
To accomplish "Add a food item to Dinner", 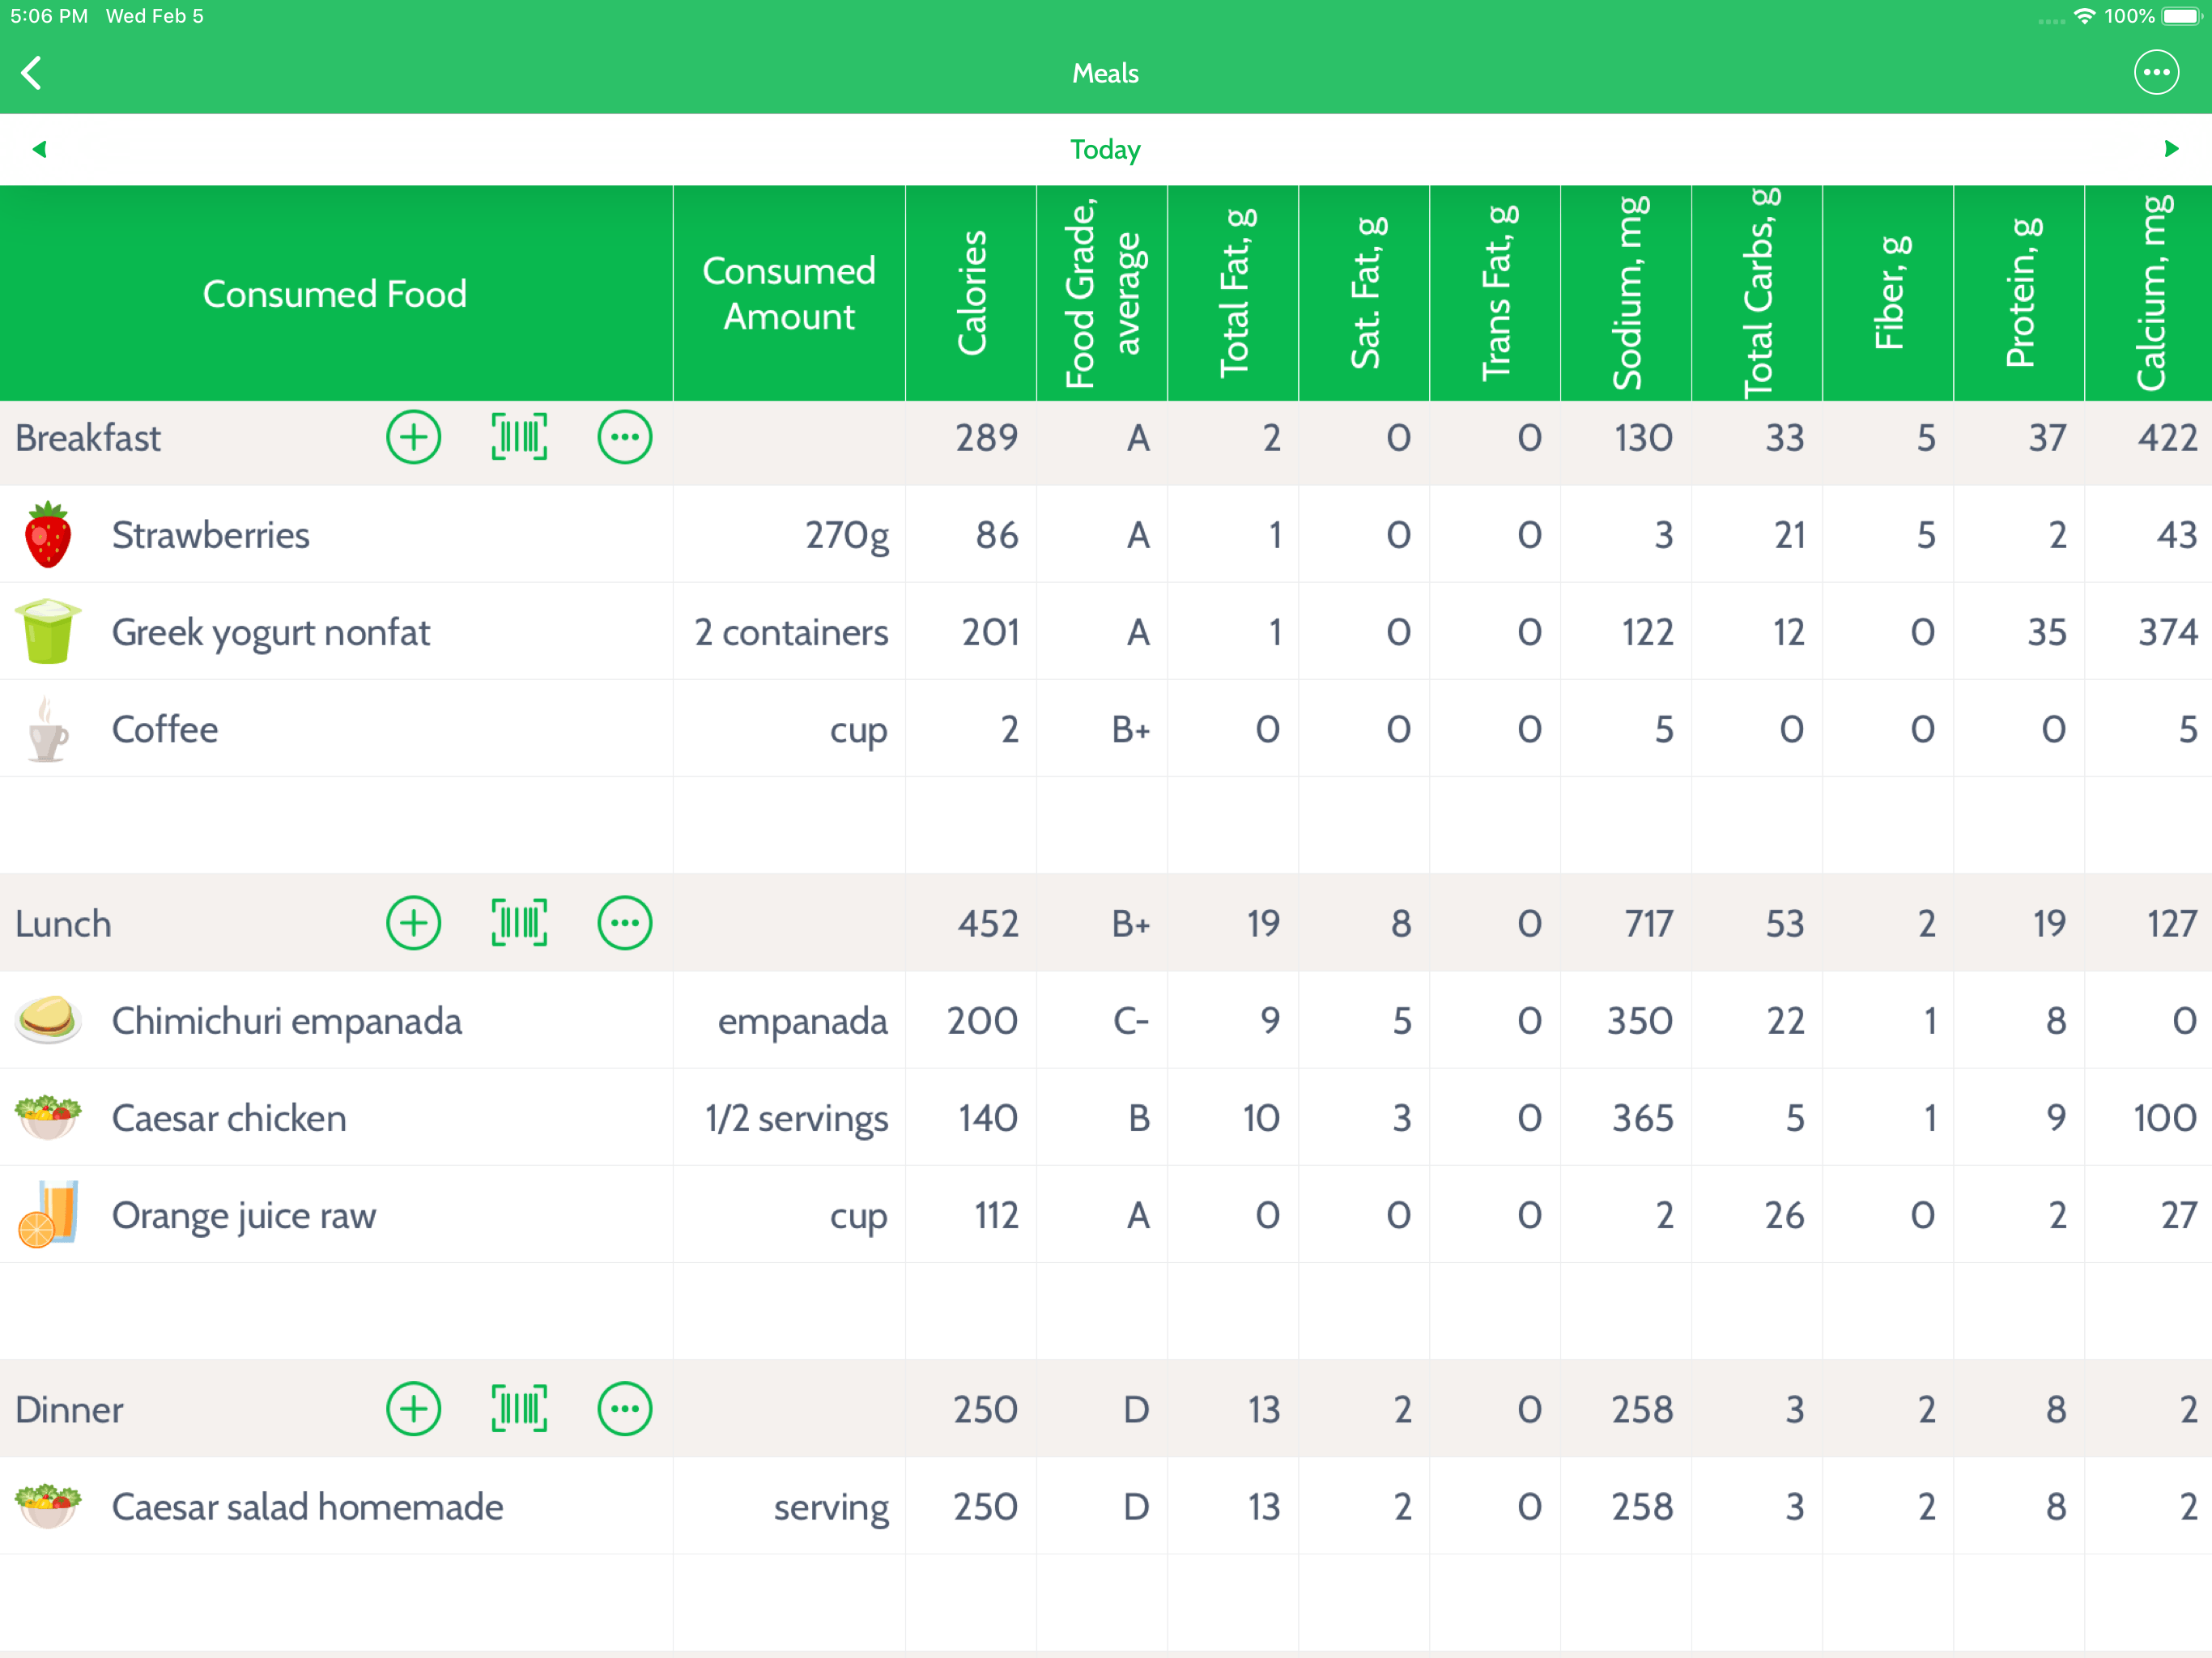I will (413, 1409).
